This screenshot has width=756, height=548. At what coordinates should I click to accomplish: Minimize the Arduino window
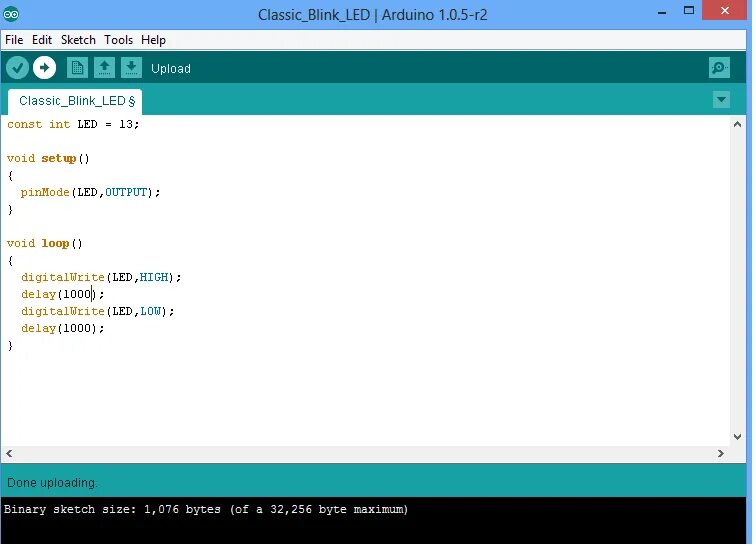[662, 12]
